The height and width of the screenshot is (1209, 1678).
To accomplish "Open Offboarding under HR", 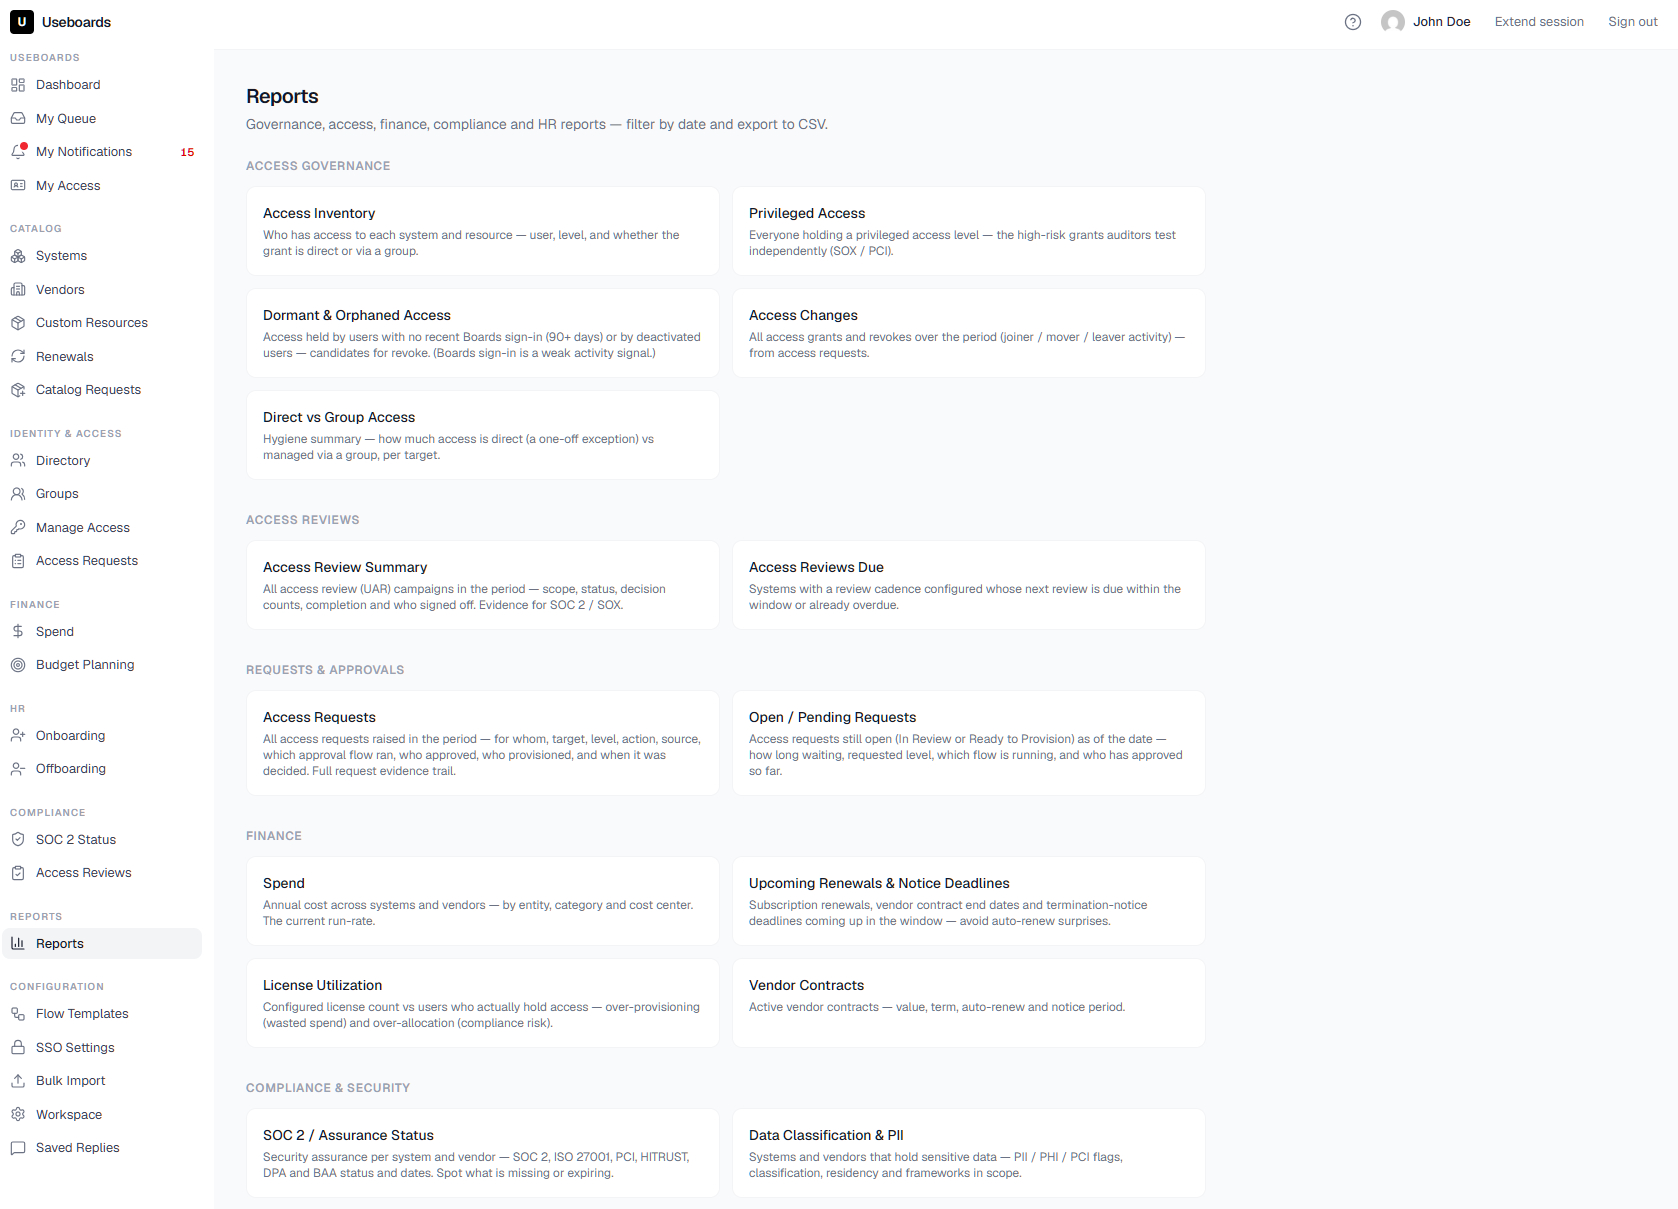I will coord(102,769).
